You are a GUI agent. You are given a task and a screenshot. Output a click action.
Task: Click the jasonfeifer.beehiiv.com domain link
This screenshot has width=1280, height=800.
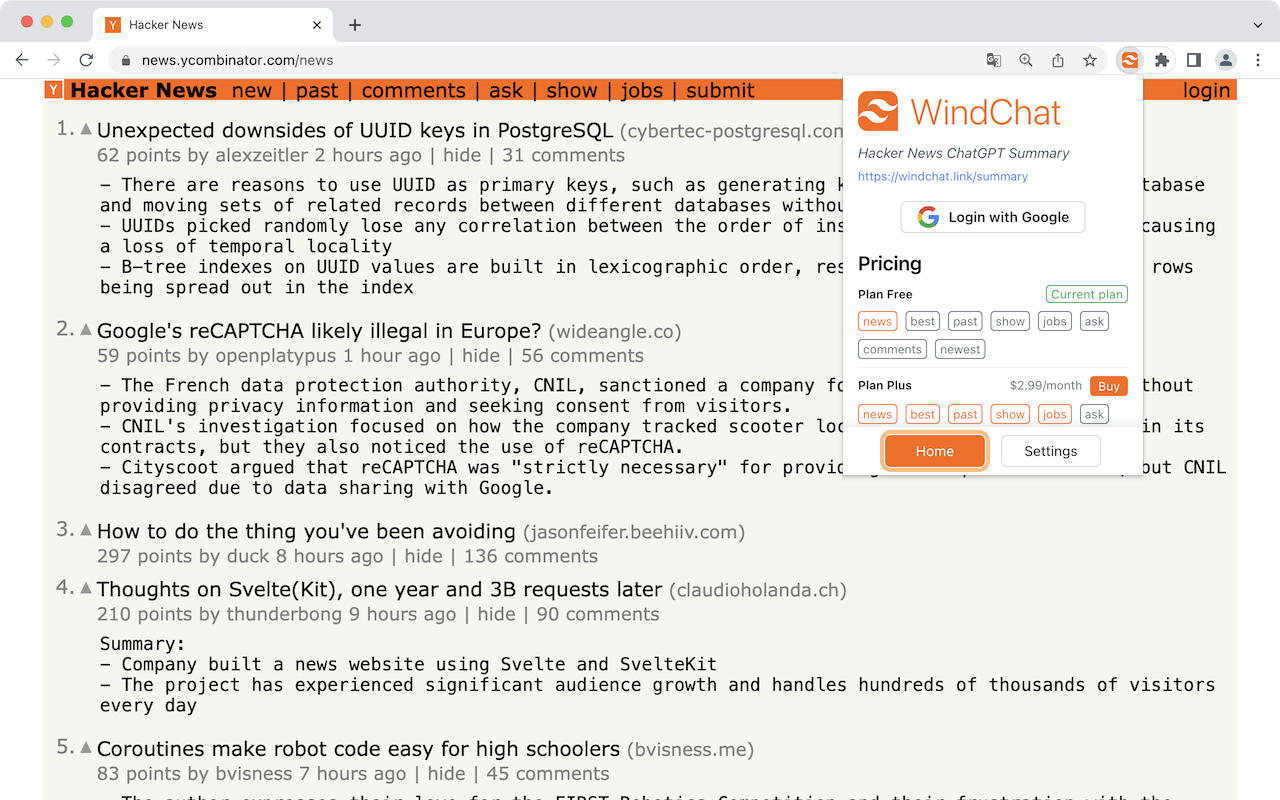[x=634, y=532]
